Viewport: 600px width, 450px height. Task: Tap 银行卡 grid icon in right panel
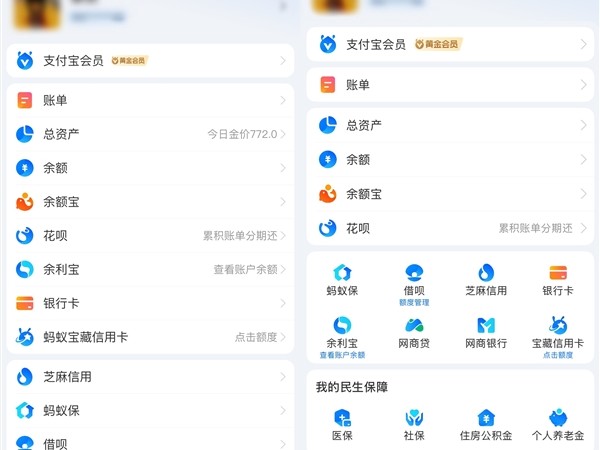pos(558,273)
